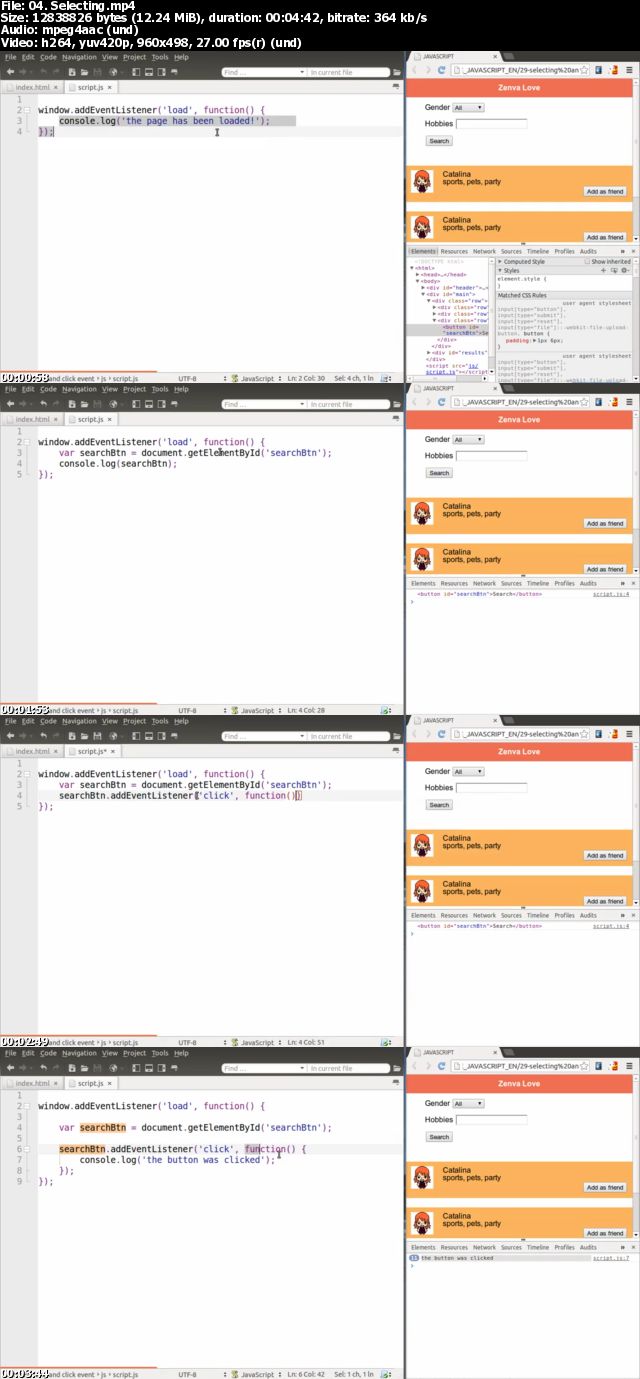Click Open File icon in 00:00:58 frame toolbar

[82, 72]
